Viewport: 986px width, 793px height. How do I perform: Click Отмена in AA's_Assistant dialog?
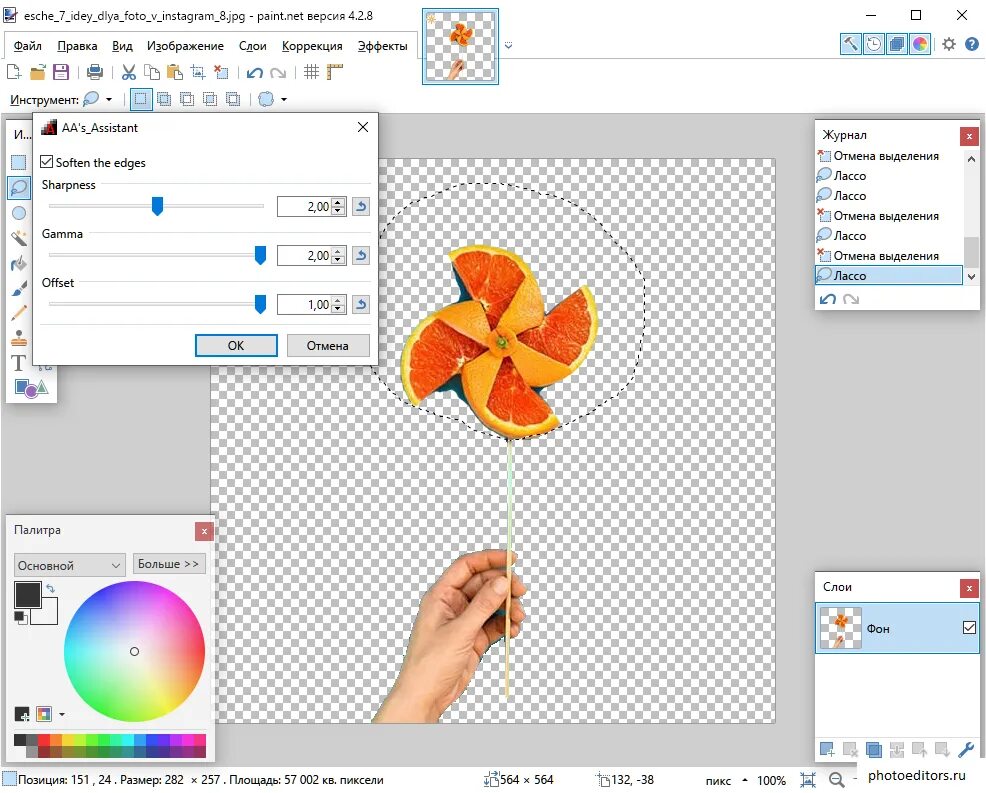tap(328, 345)
